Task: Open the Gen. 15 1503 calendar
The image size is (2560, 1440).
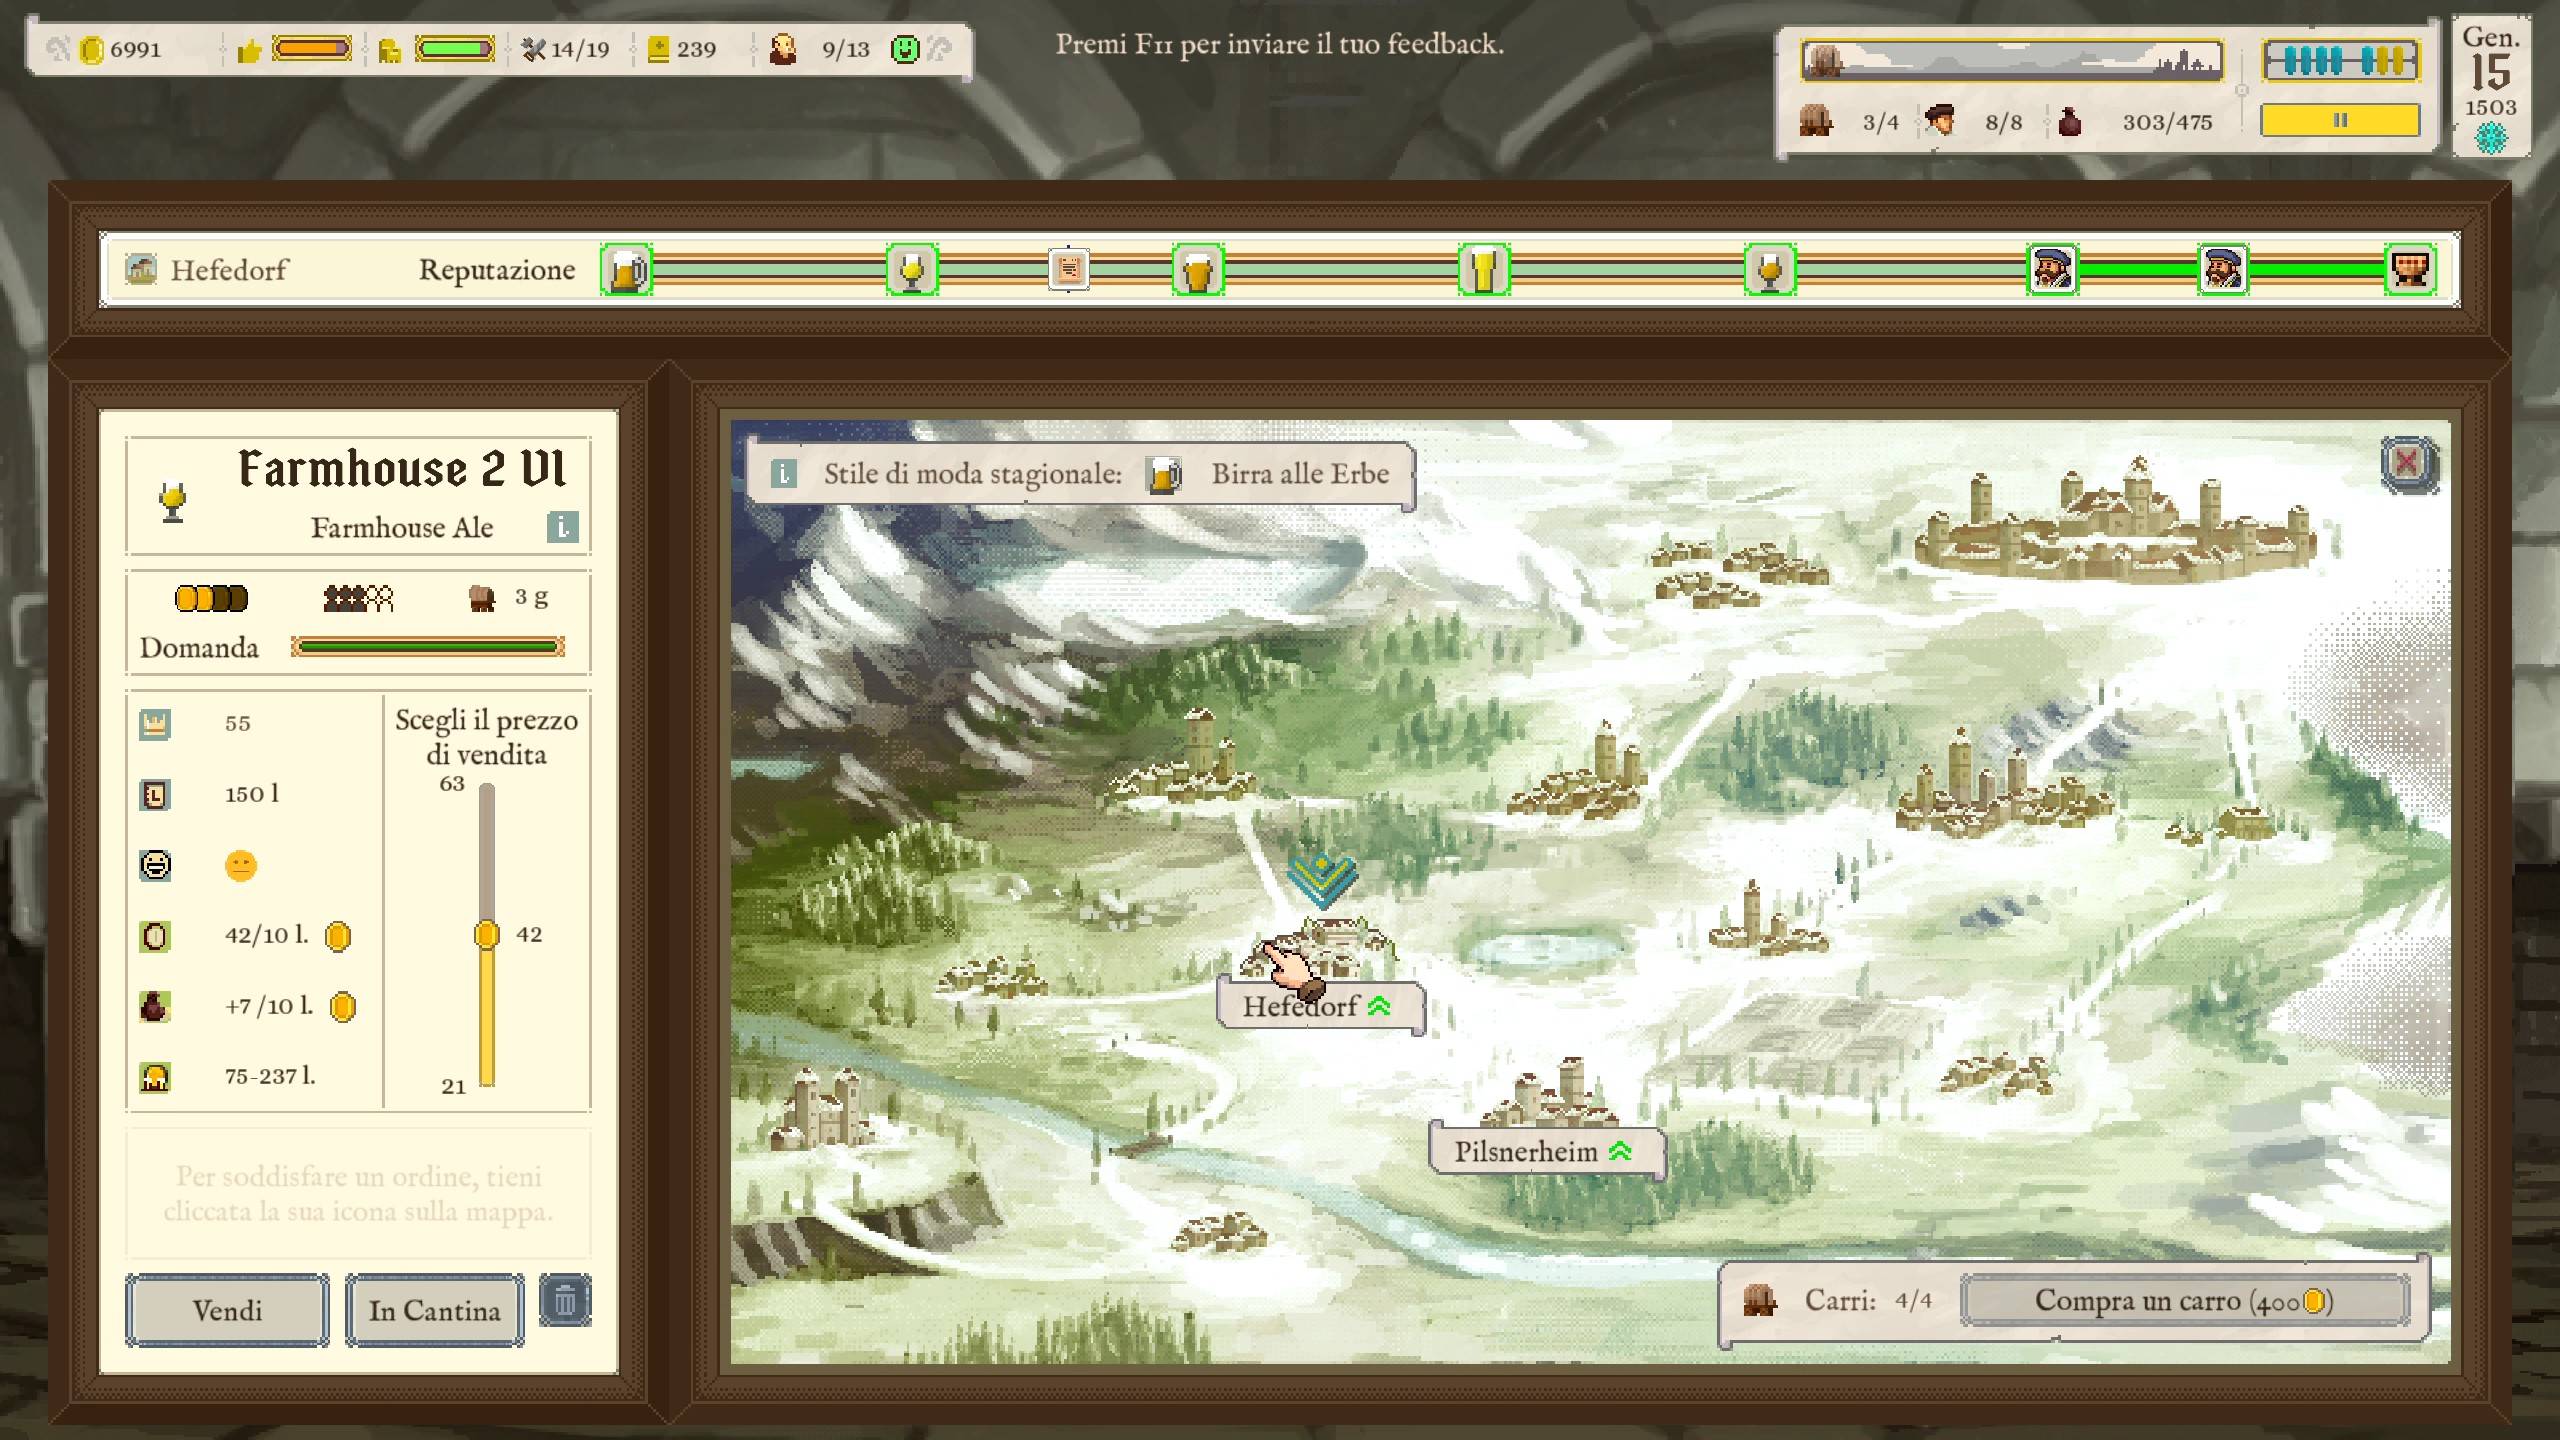Action: [2490, 85]
